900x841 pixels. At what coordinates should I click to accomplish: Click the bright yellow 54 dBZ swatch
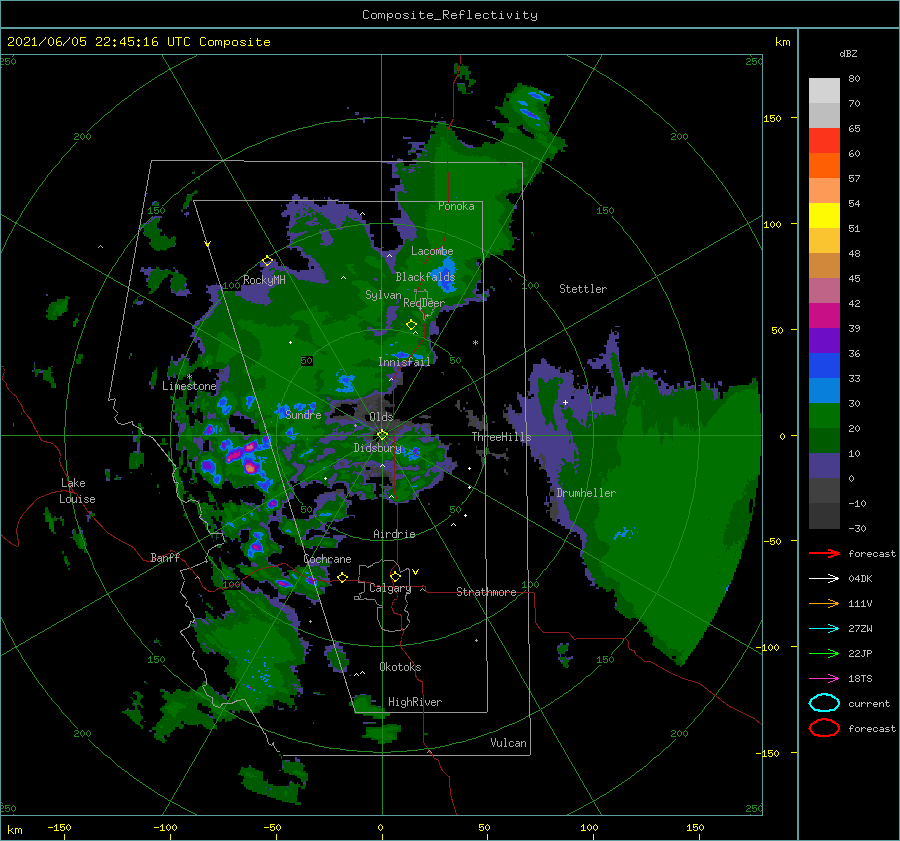pyautogui.click(x=824, y=215)
